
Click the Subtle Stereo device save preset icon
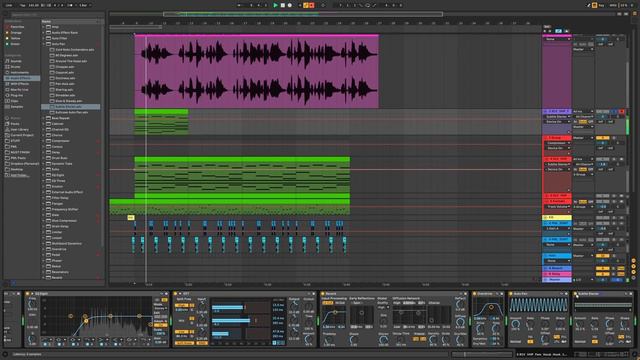coord(631,294)
